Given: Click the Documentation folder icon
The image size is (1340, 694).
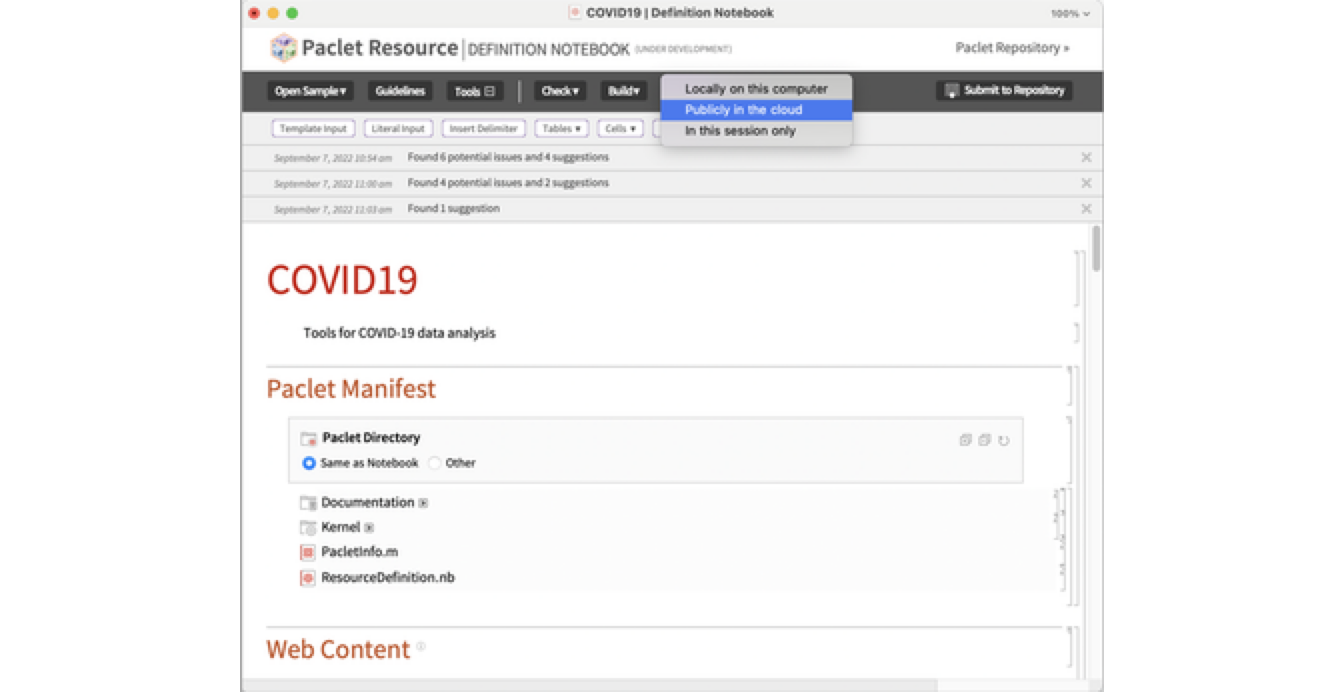Looking at the screenshot, I should [x=308, y=503].
